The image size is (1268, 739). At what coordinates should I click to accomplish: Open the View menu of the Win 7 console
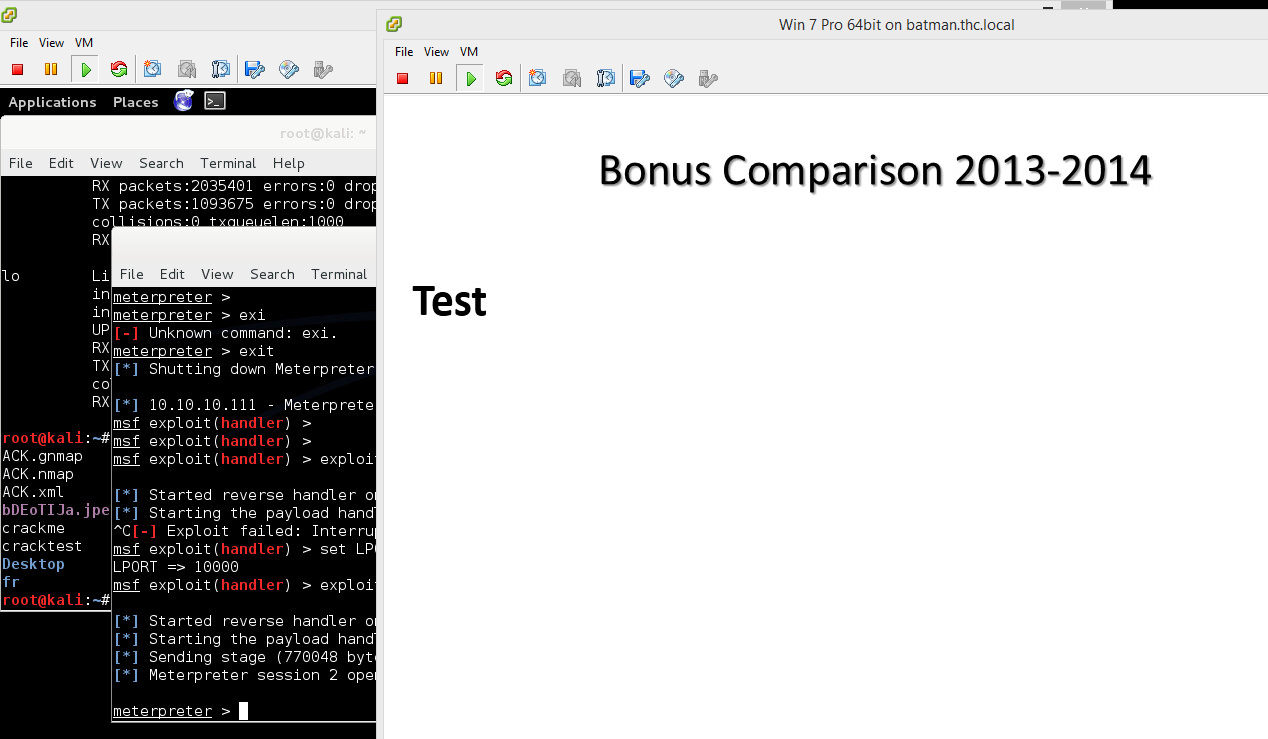click(436, 51)
